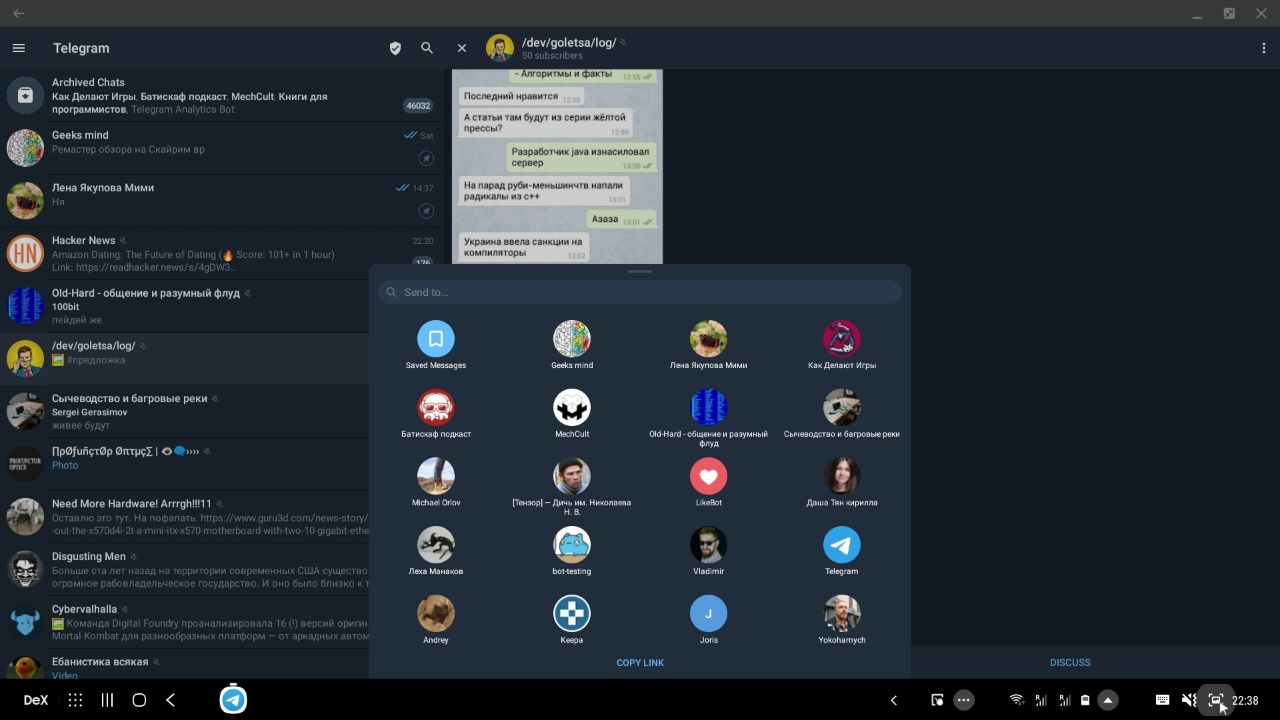Click the DeX button in taskbar
Image resolution: width=1280 pixels, height=720 pixels.
[x=35, y=700]
